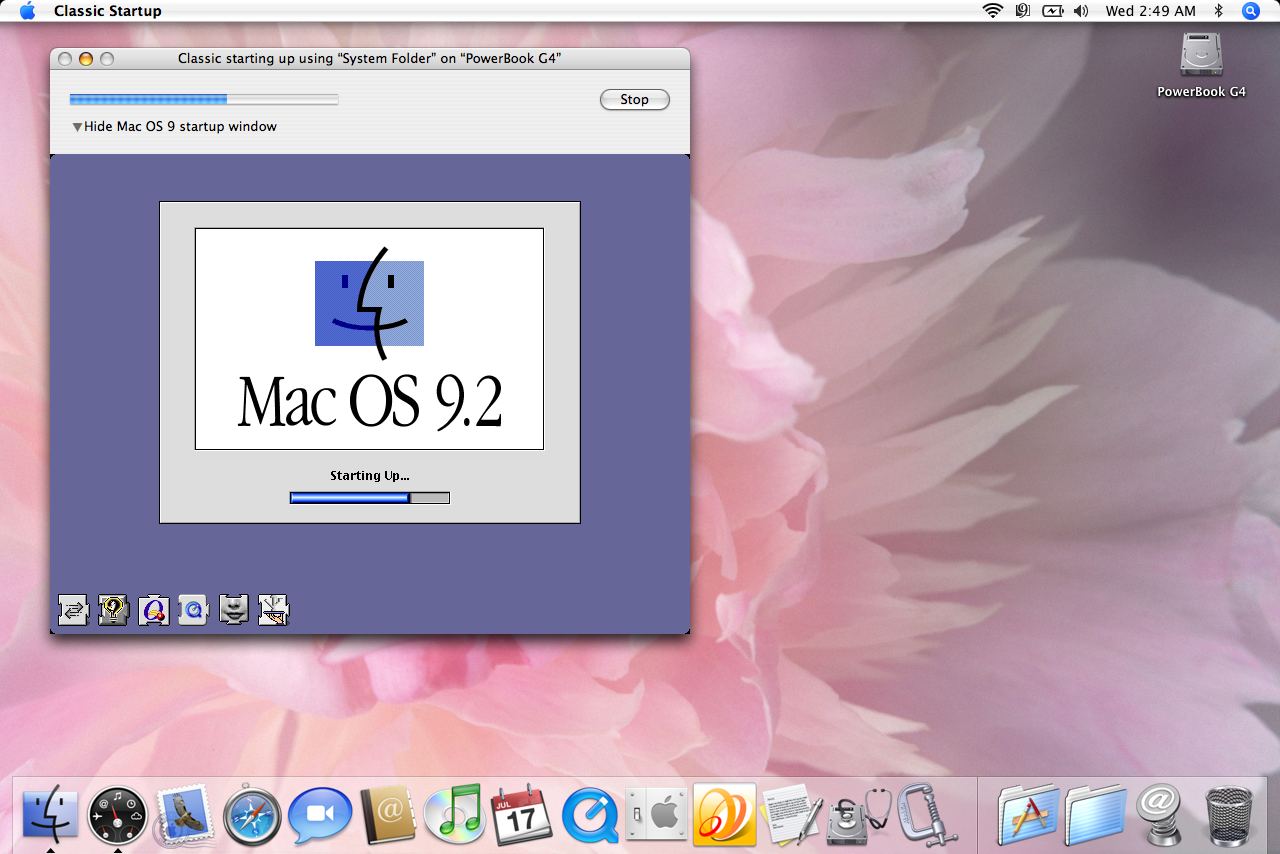Open the AirPort Wi-Fi status menu

[x=992, y=11]
